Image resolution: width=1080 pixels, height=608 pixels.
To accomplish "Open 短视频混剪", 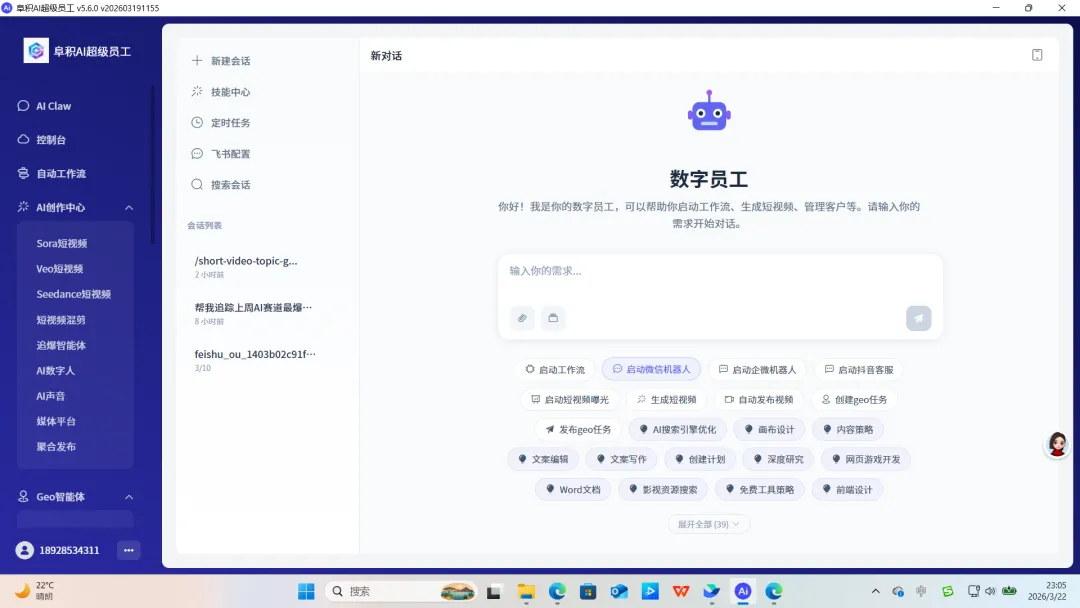I will click(x=61, y=319).
